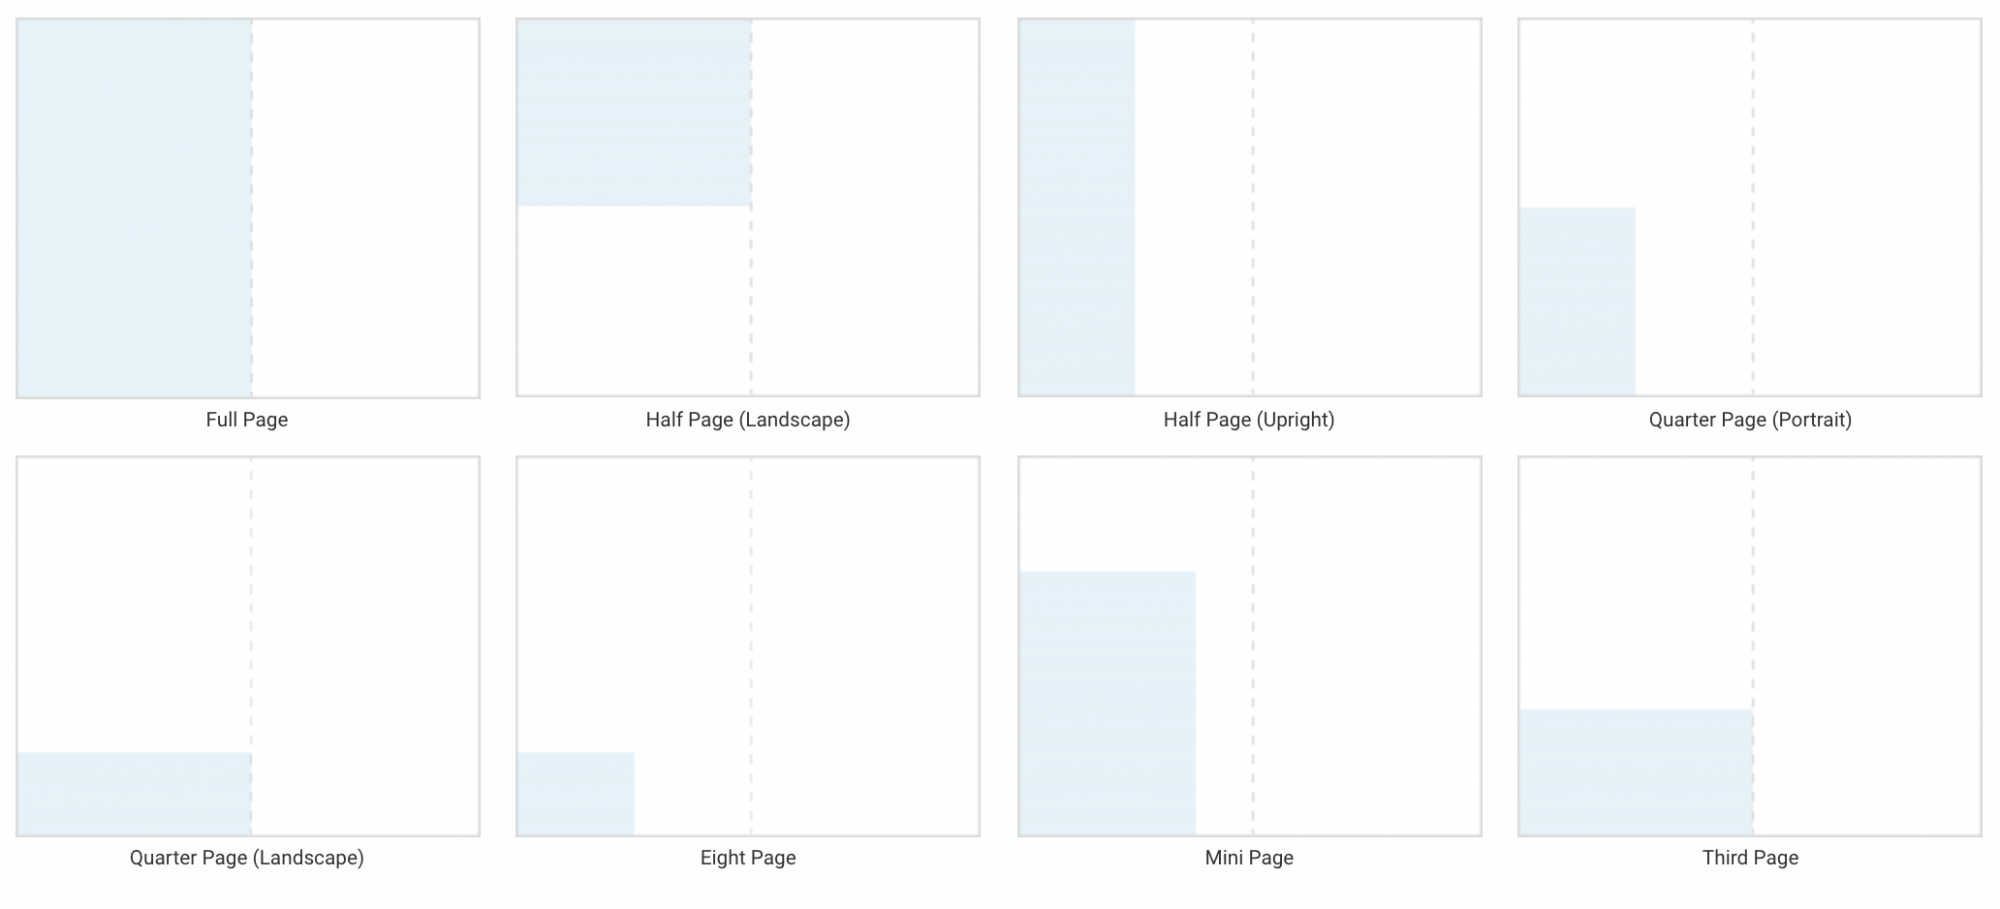2000x909 pixels.
Task: Select the Full Page layout thumbnail
Action: coord(248,208)
